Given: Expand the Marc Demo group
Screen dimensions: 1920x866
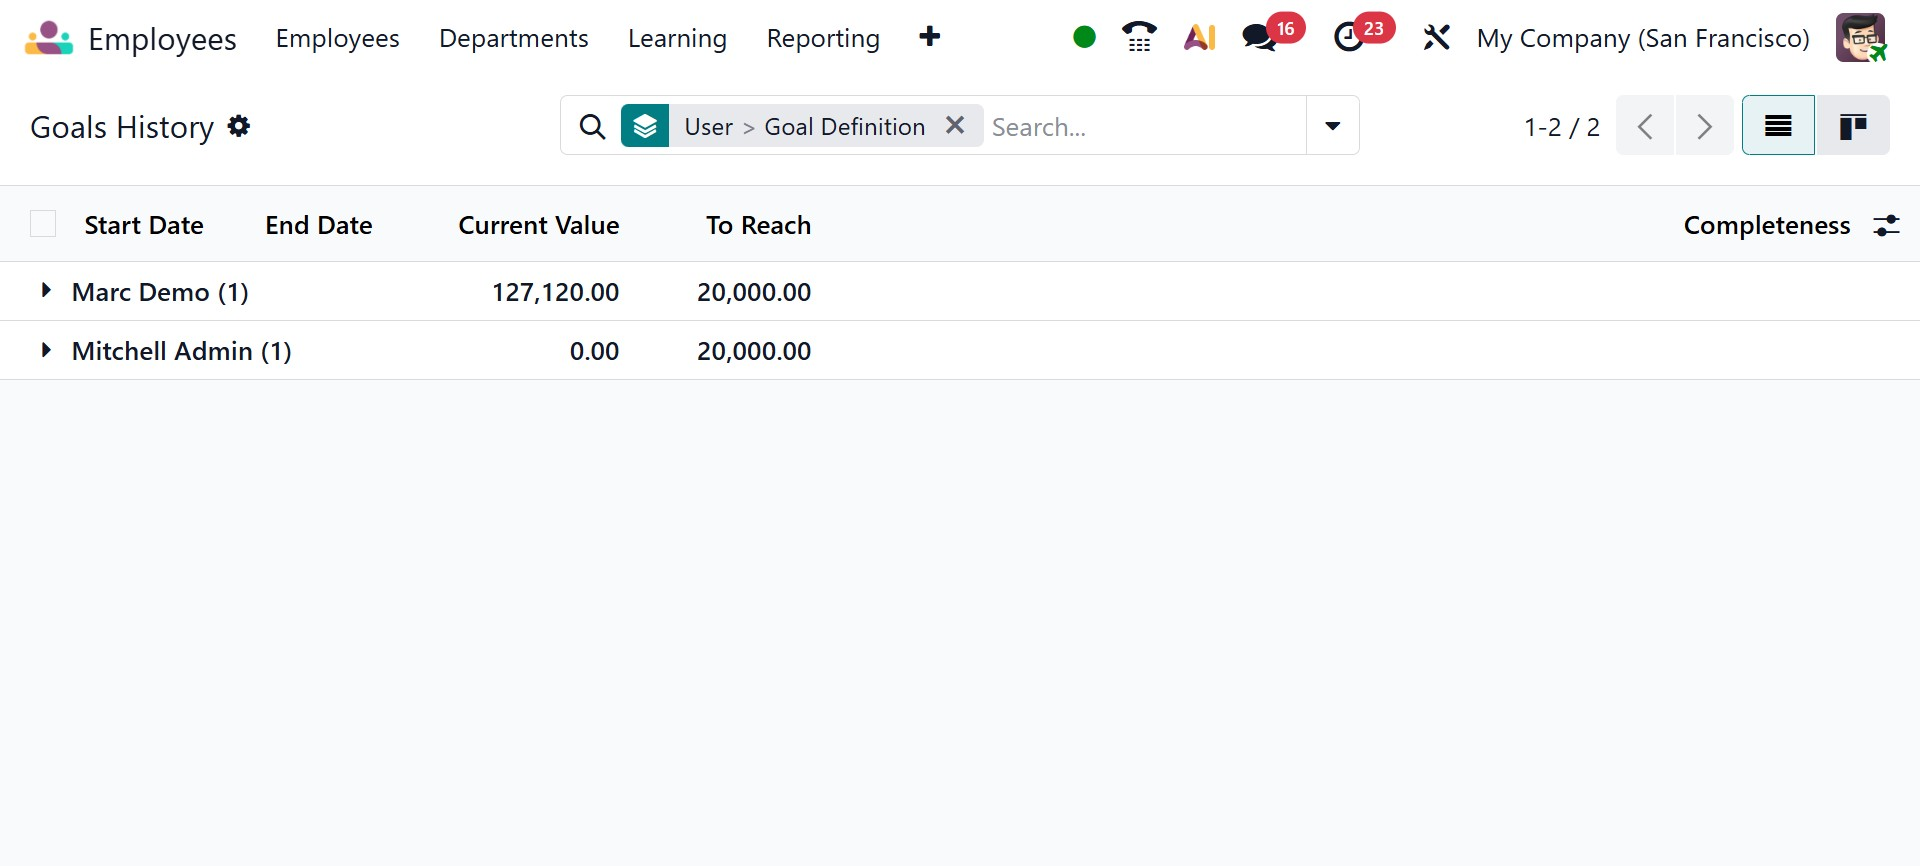Looking at the screenshot, I should [46, 291].
